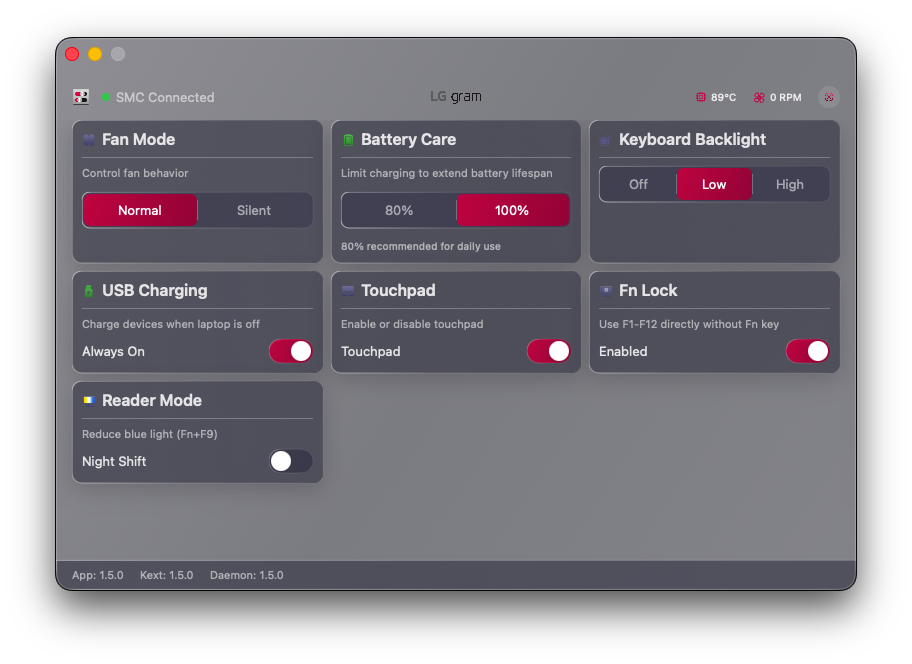Click the Fn Lock card icon

[x=605, y=291]
